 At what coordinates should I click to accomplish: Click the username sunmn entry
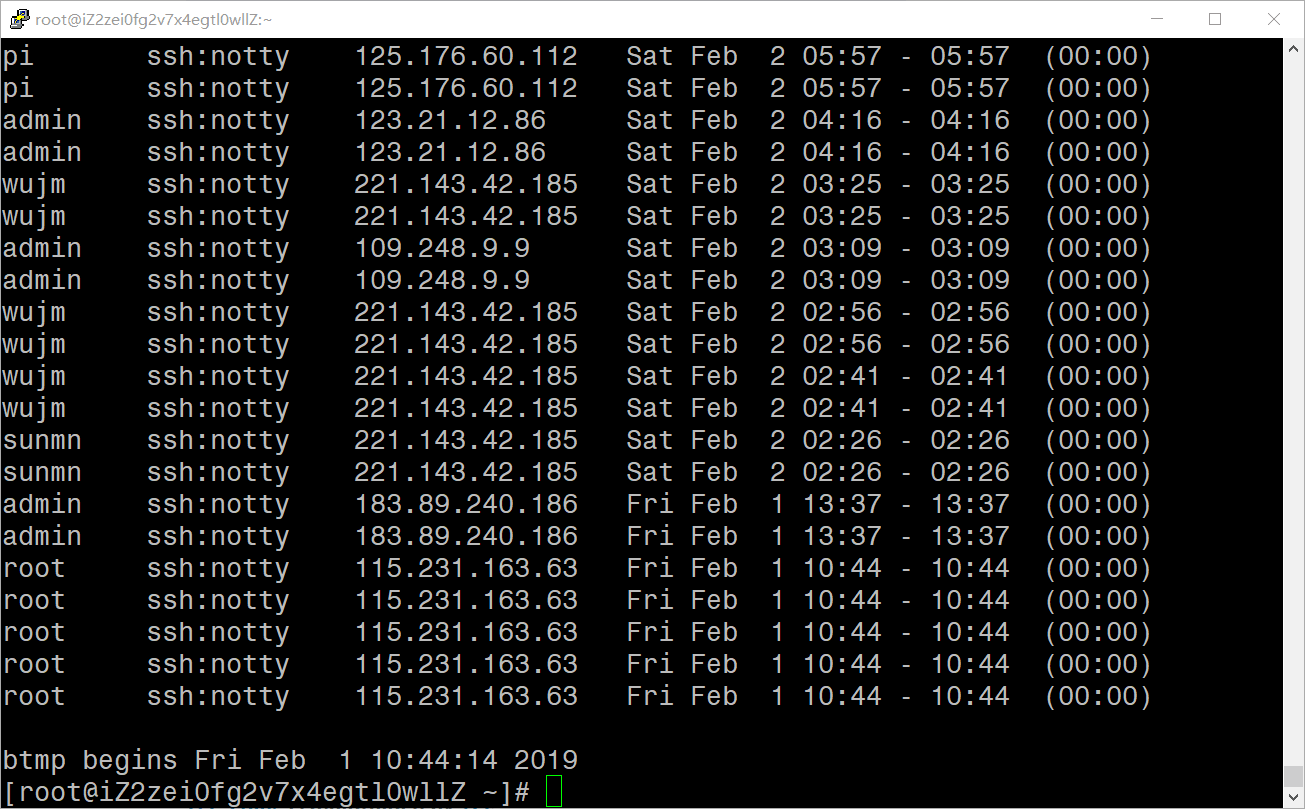tap(42, 440)
